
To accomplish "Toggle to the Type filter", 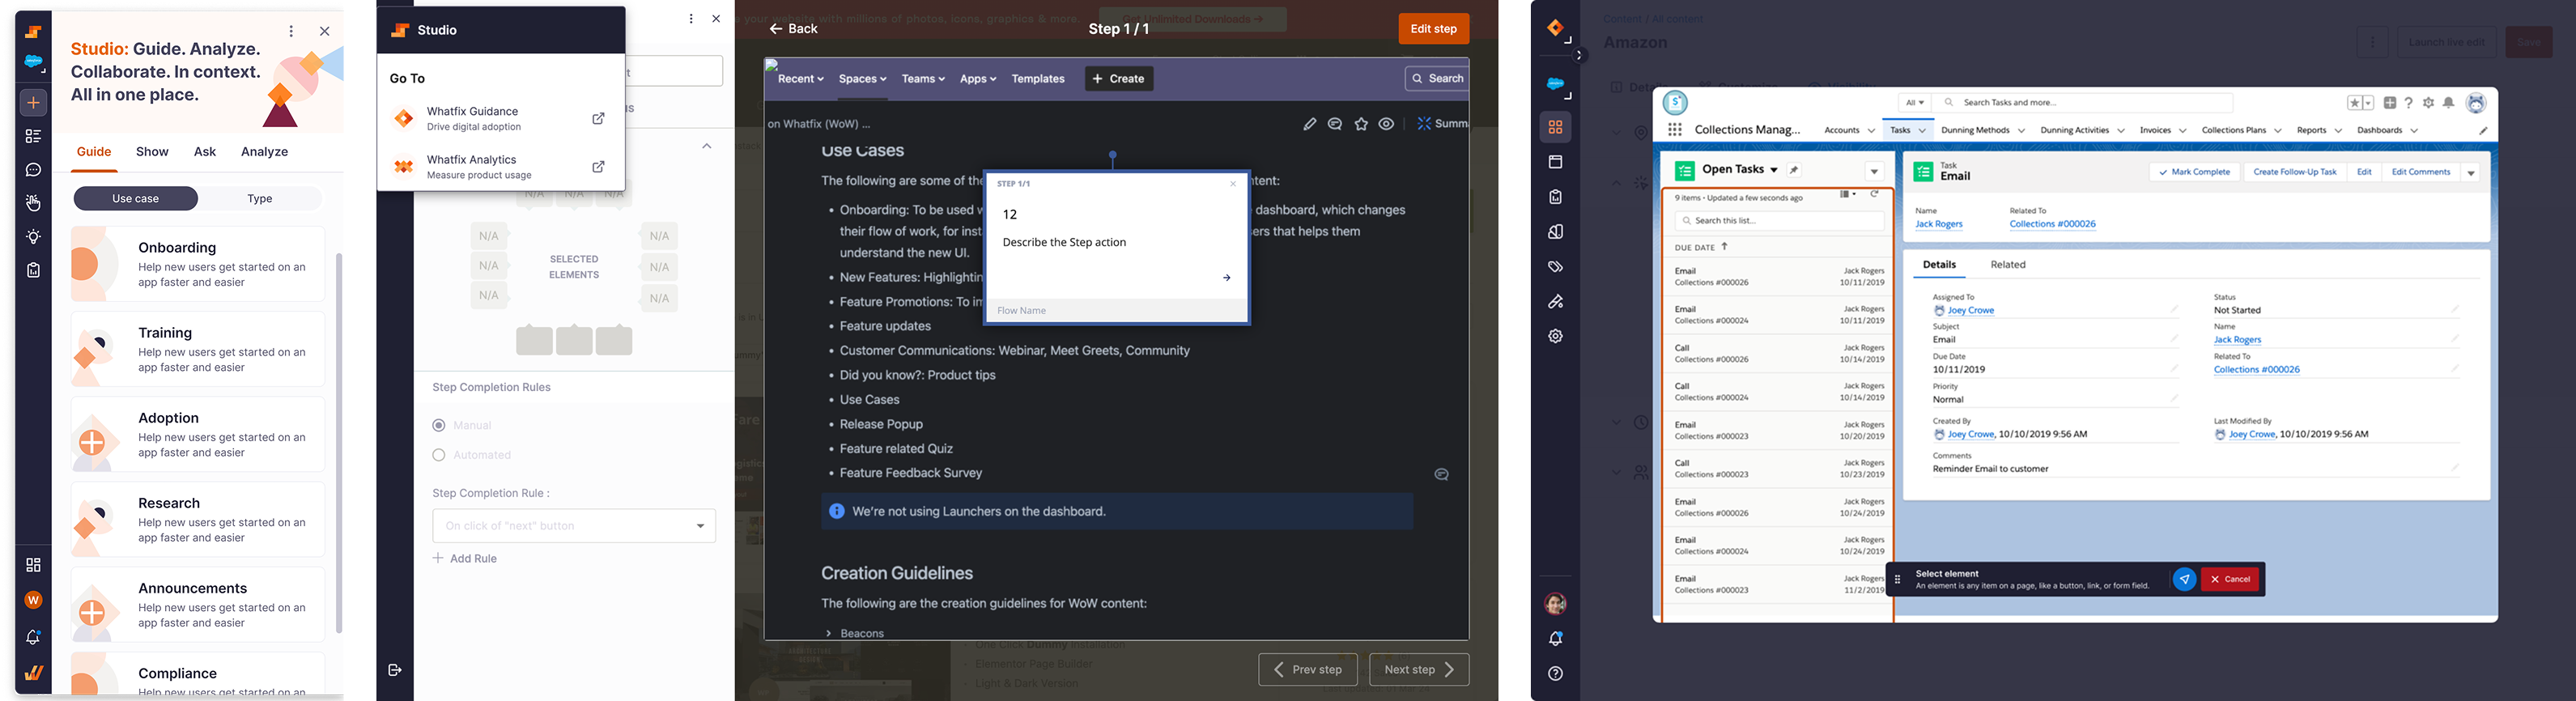I will (260, 199).
